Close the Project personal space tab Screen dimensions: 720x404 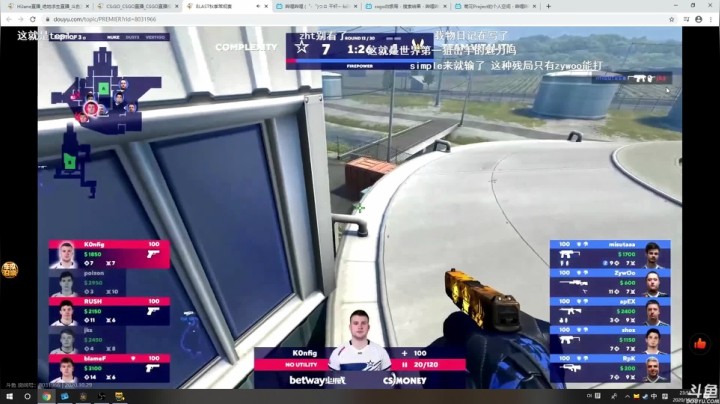tap(534, 6)
